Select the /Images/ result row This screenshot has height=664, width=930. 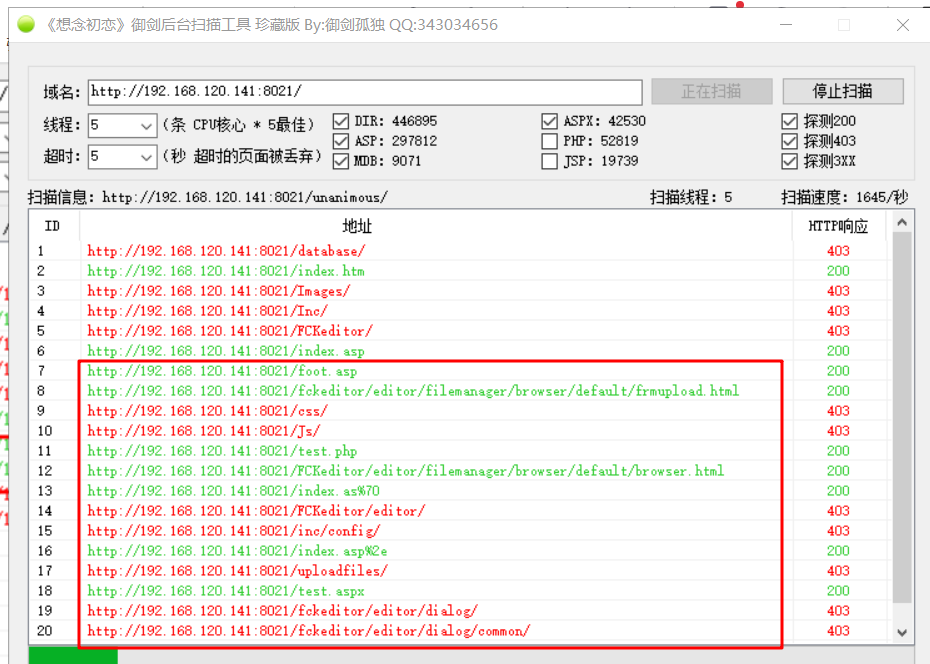click(x=457, y=291)
